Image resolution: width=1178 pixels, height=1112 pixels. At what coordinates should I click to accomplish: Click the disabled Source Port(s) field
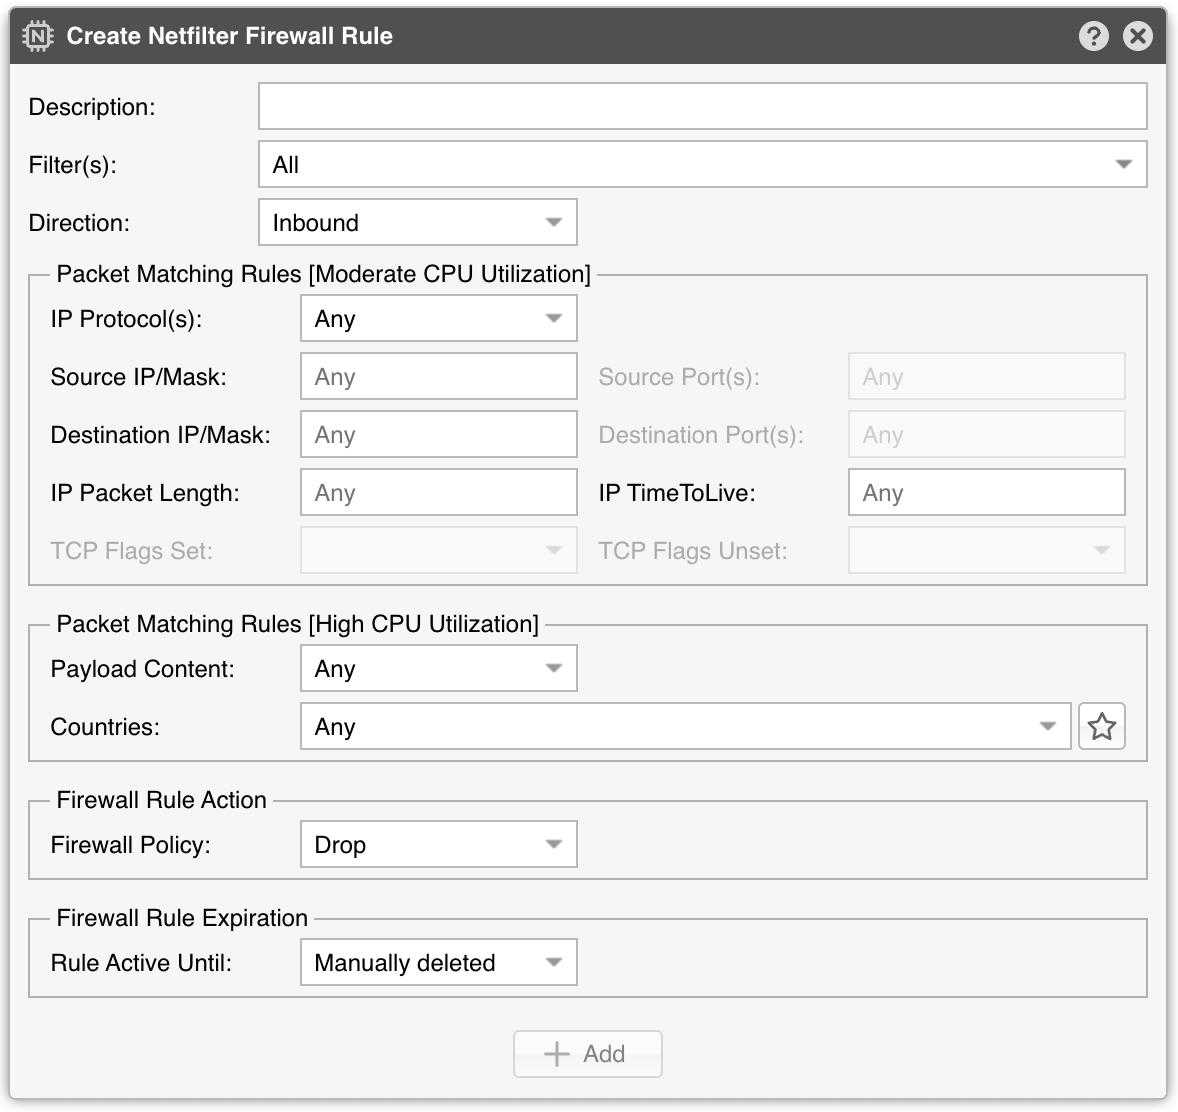click(x=986, y=376)
